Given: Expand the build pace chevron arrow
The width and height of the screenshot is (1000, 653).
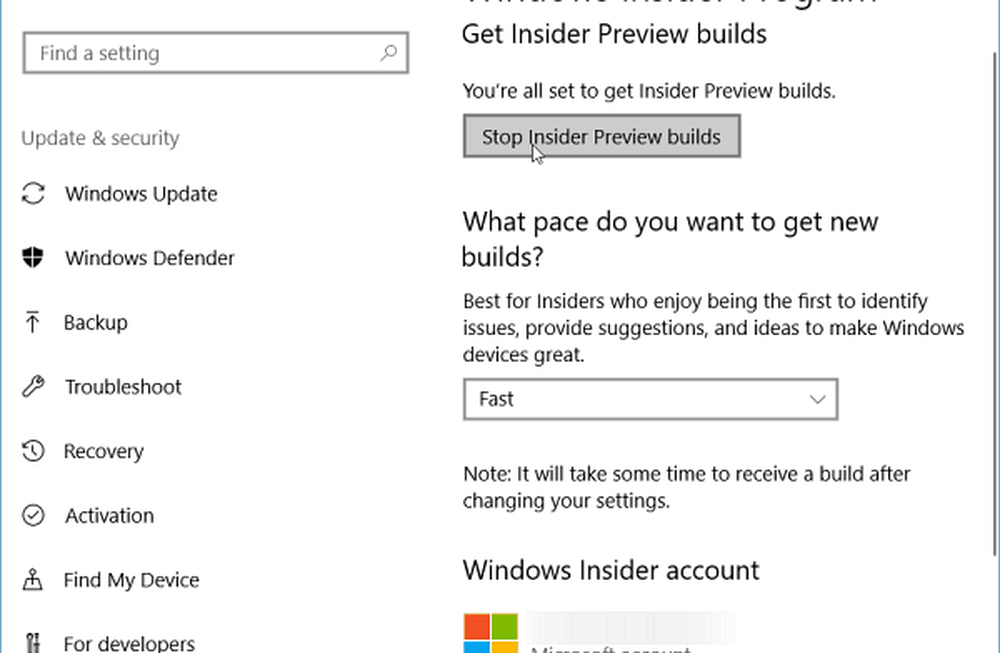Looking at the screenshot, I should pos(817,400).
